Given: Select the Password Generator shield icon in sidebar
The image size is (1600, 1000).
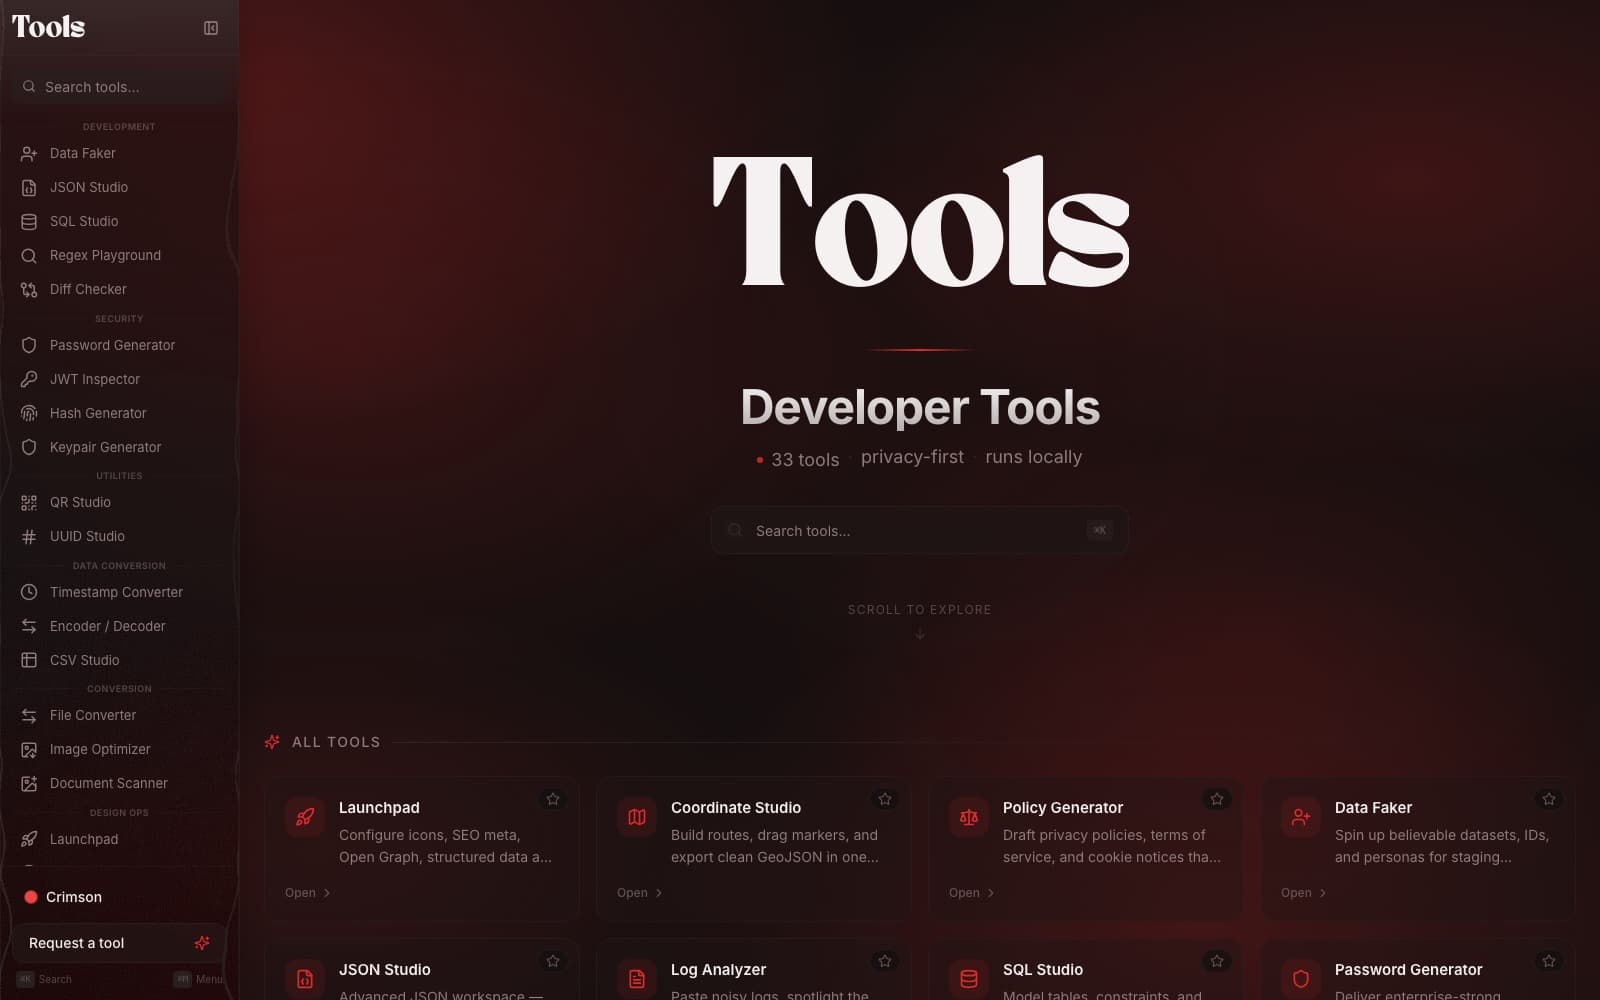Looking at the screenshot, I should [29, 345].
